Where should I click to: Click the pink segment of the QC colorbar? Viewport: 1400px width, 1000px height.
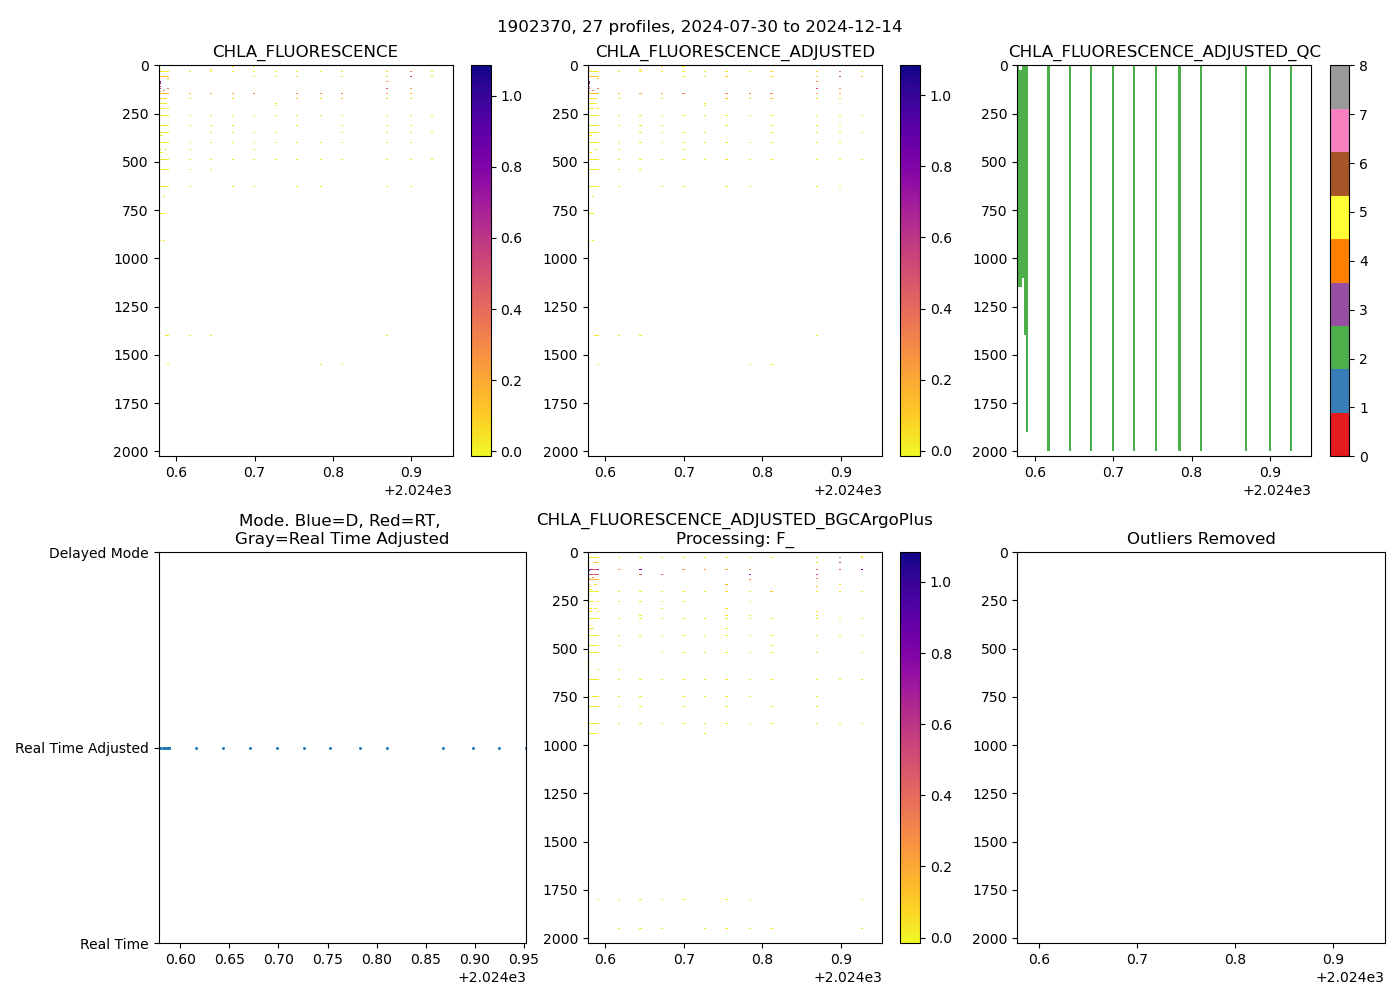click(x=1339, y=130)
